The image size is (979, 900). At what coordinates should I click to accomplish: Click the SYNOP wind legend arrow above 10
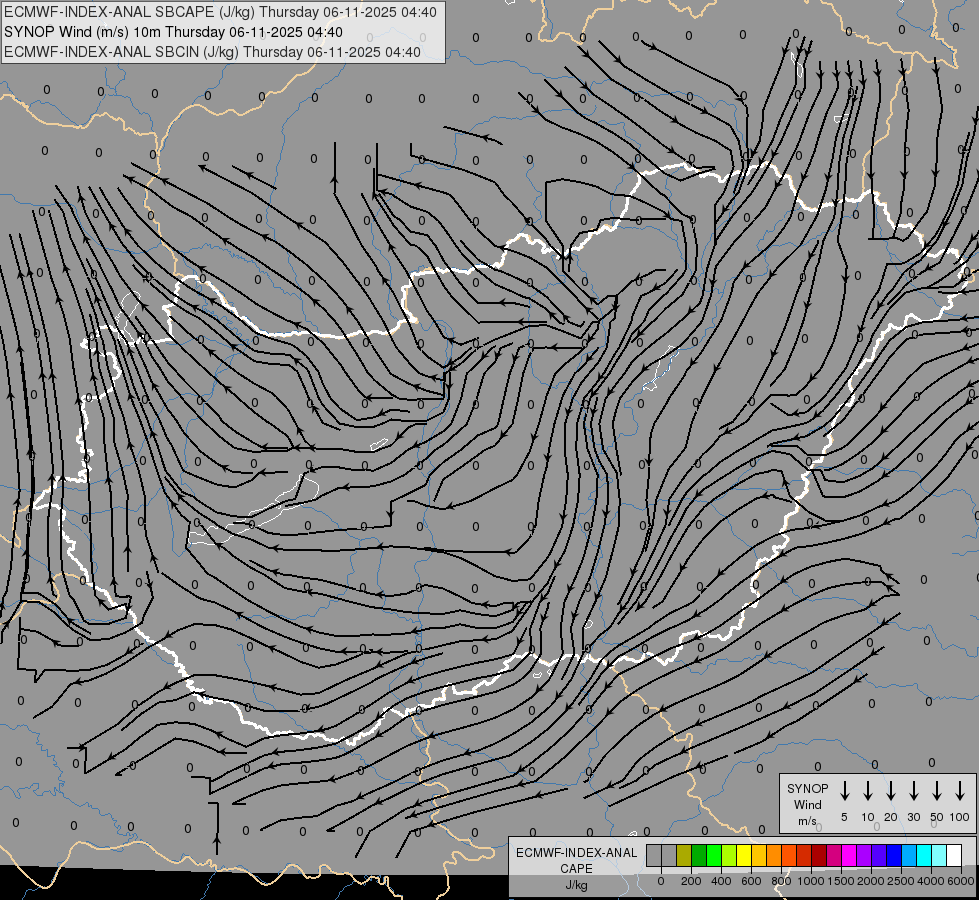[x=867, y=790]
